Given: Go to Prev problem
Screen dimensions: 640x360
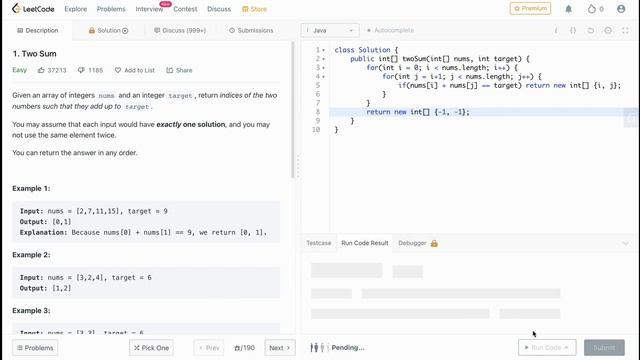Looking at the screenshot, I should 209,348.
